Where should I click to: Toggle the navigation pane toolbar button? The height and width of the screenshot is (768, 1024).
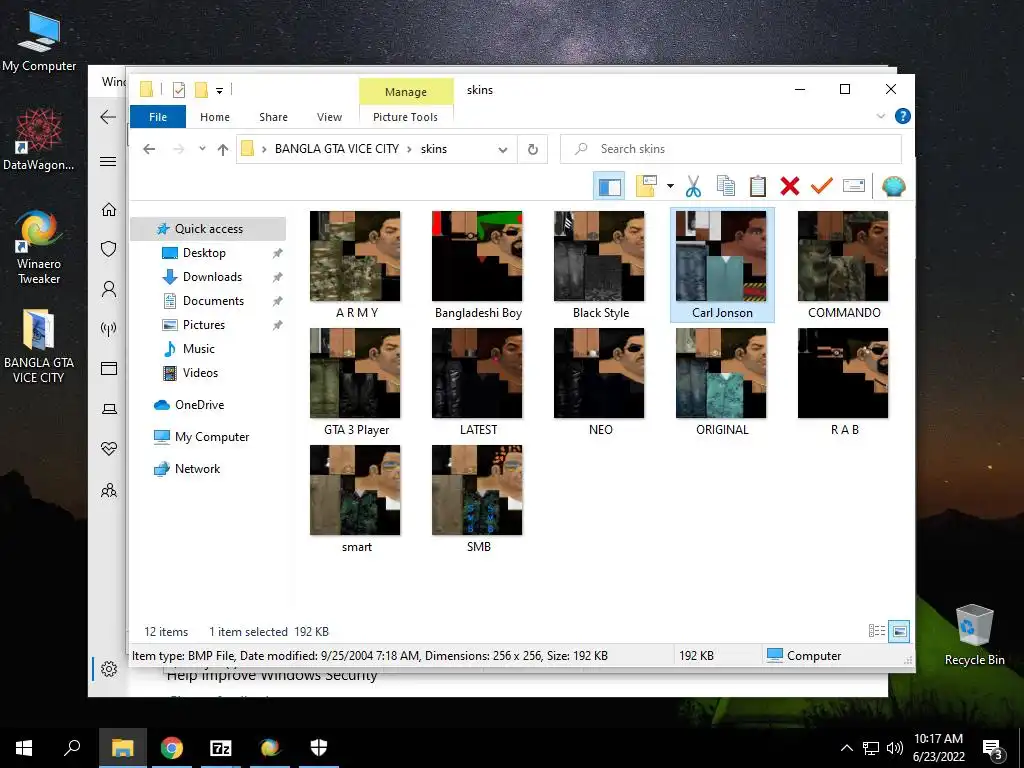pyautogui.click(x=609, y=186)
